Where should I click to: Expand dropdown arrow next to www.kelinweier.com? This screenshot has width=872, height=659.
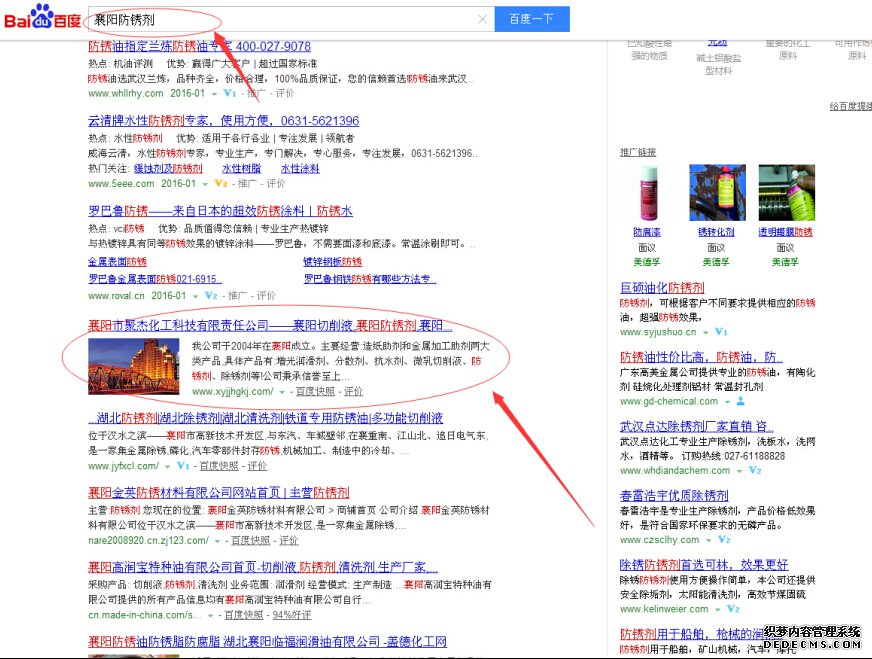click(718, 610)
